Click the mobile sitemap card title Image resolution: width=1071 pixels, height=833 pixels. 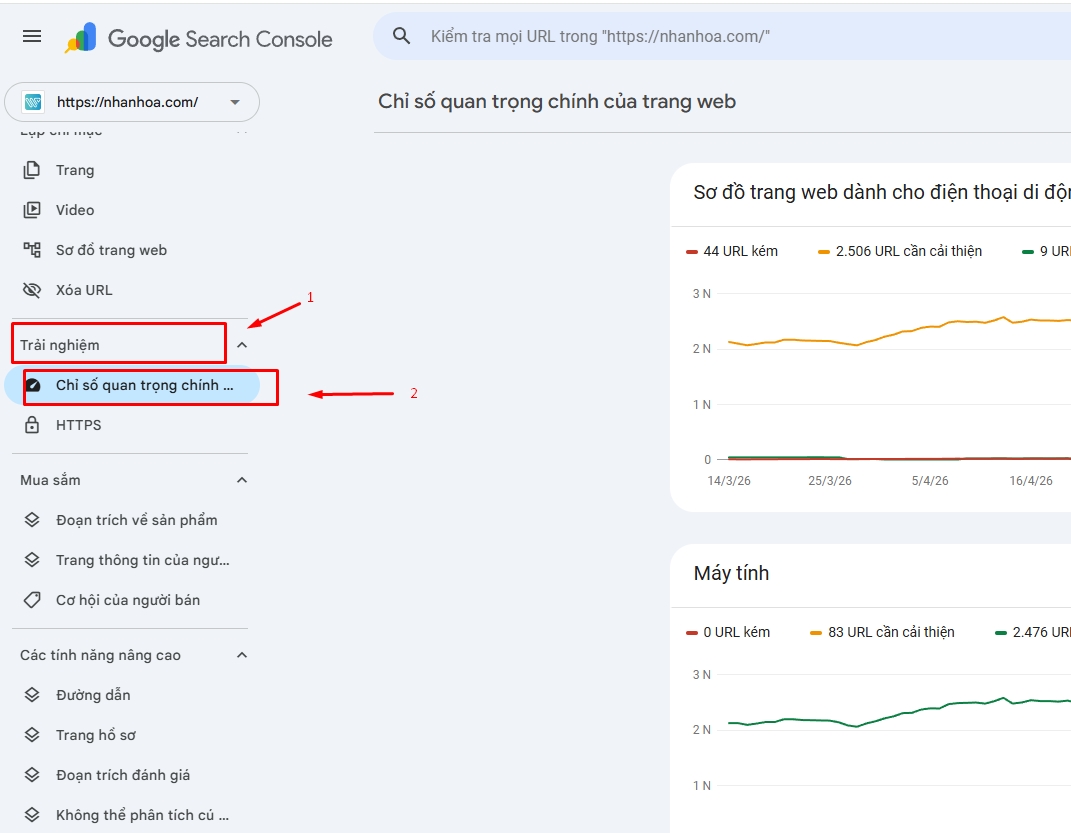click(882, 192)
